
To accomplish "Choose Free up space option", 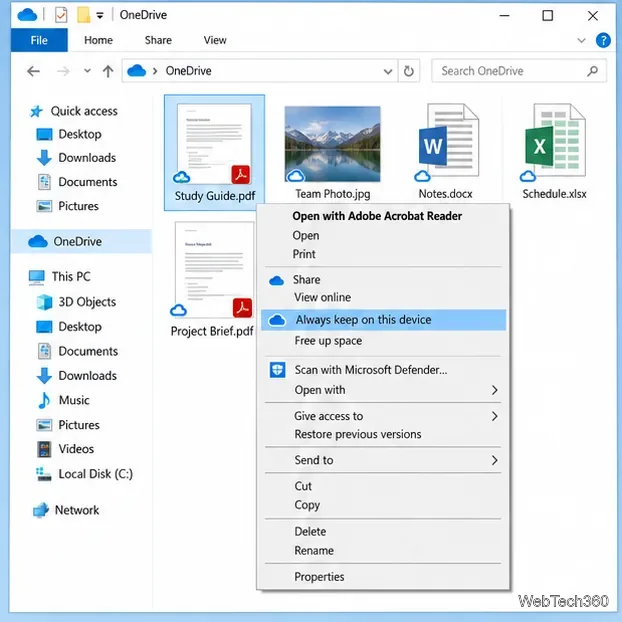I will pyautogui.click(x=328, y=341).
